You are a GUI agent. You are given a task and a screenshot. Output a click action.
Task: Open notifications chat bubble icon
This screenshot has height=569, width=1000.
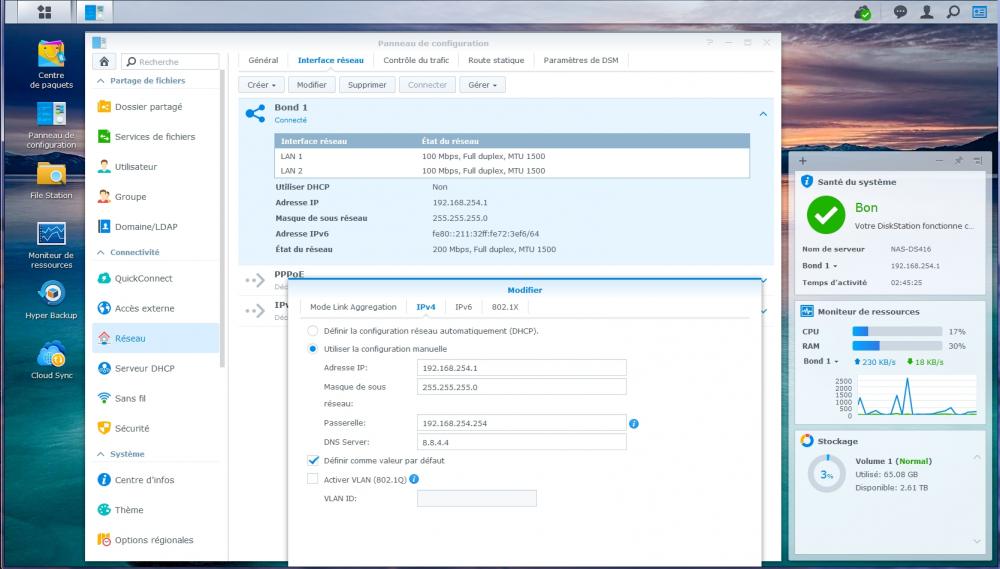pos(900,12)
